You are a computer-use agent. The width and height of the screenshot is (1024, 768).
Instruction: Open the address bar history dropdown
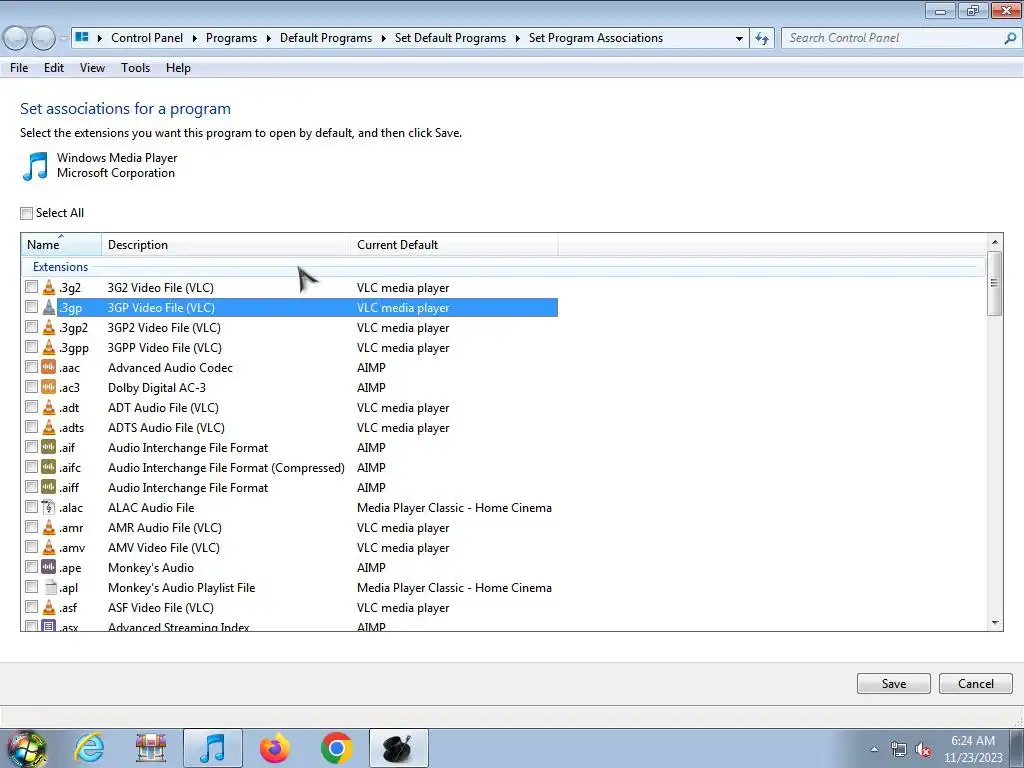739,38
